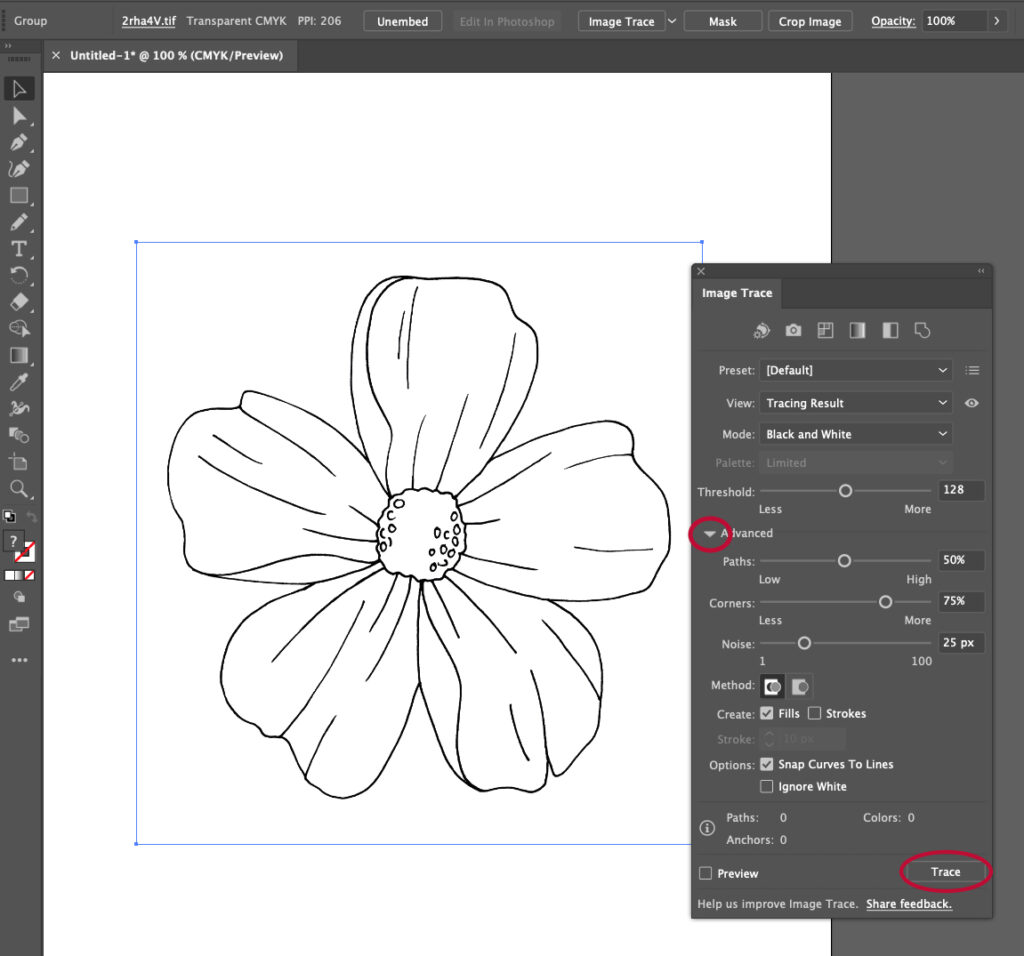The image size is (1024, 956).
Task: Select the Selection tool
Action: coord(19,89)
